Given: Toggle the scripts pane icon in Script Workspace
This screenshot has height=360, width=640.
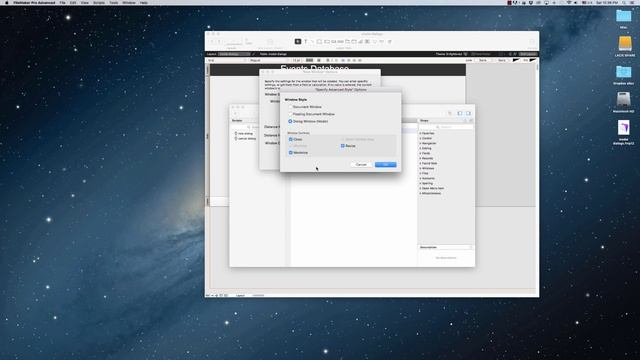Looking at the screenshot, I should 460,113.
